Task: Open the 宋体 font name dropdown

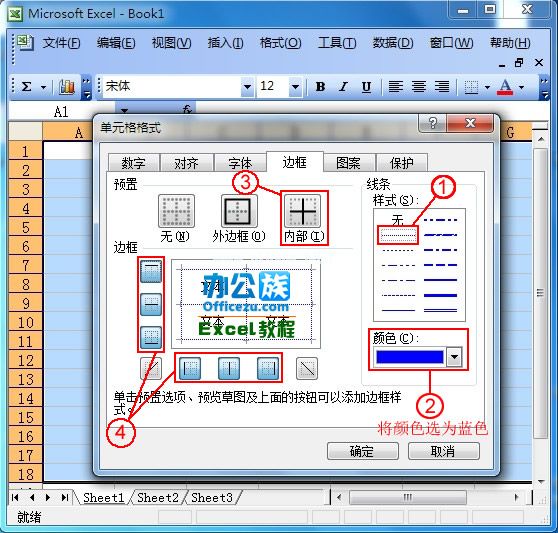Action: point(247,86)
